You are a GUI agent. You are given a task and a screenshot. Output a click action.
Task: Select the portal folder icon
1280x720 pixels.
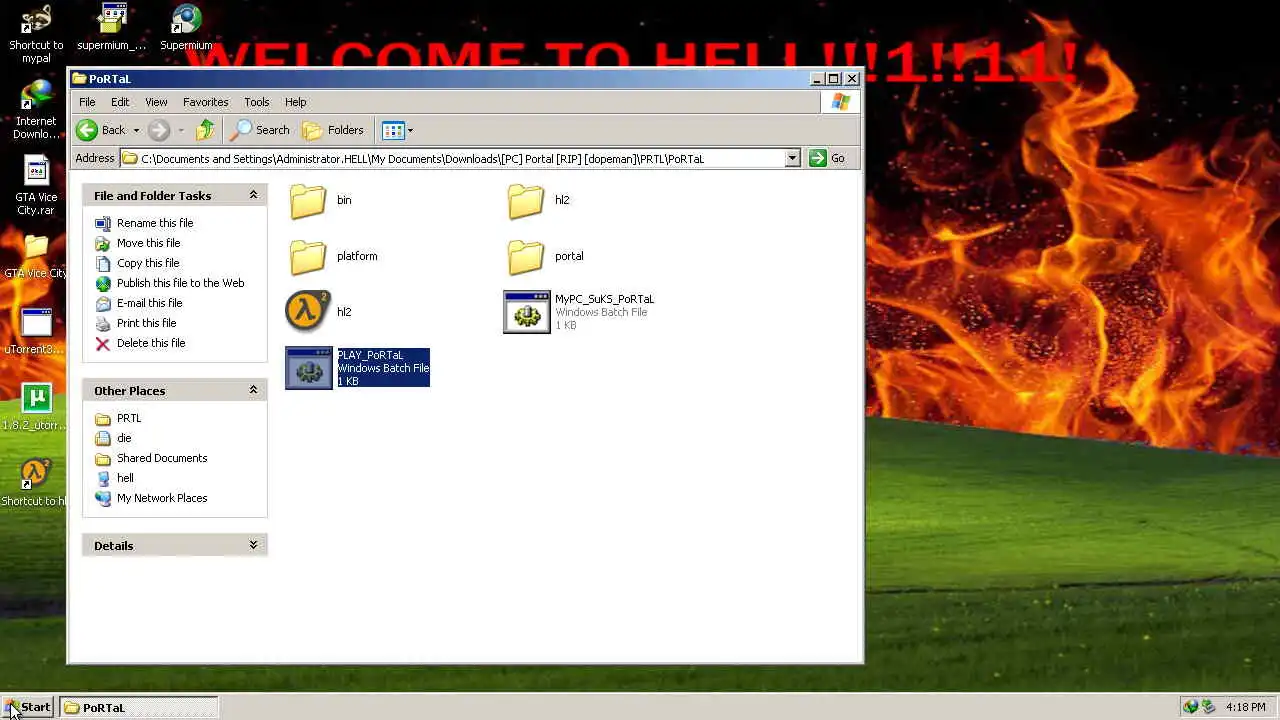(525, 256)
